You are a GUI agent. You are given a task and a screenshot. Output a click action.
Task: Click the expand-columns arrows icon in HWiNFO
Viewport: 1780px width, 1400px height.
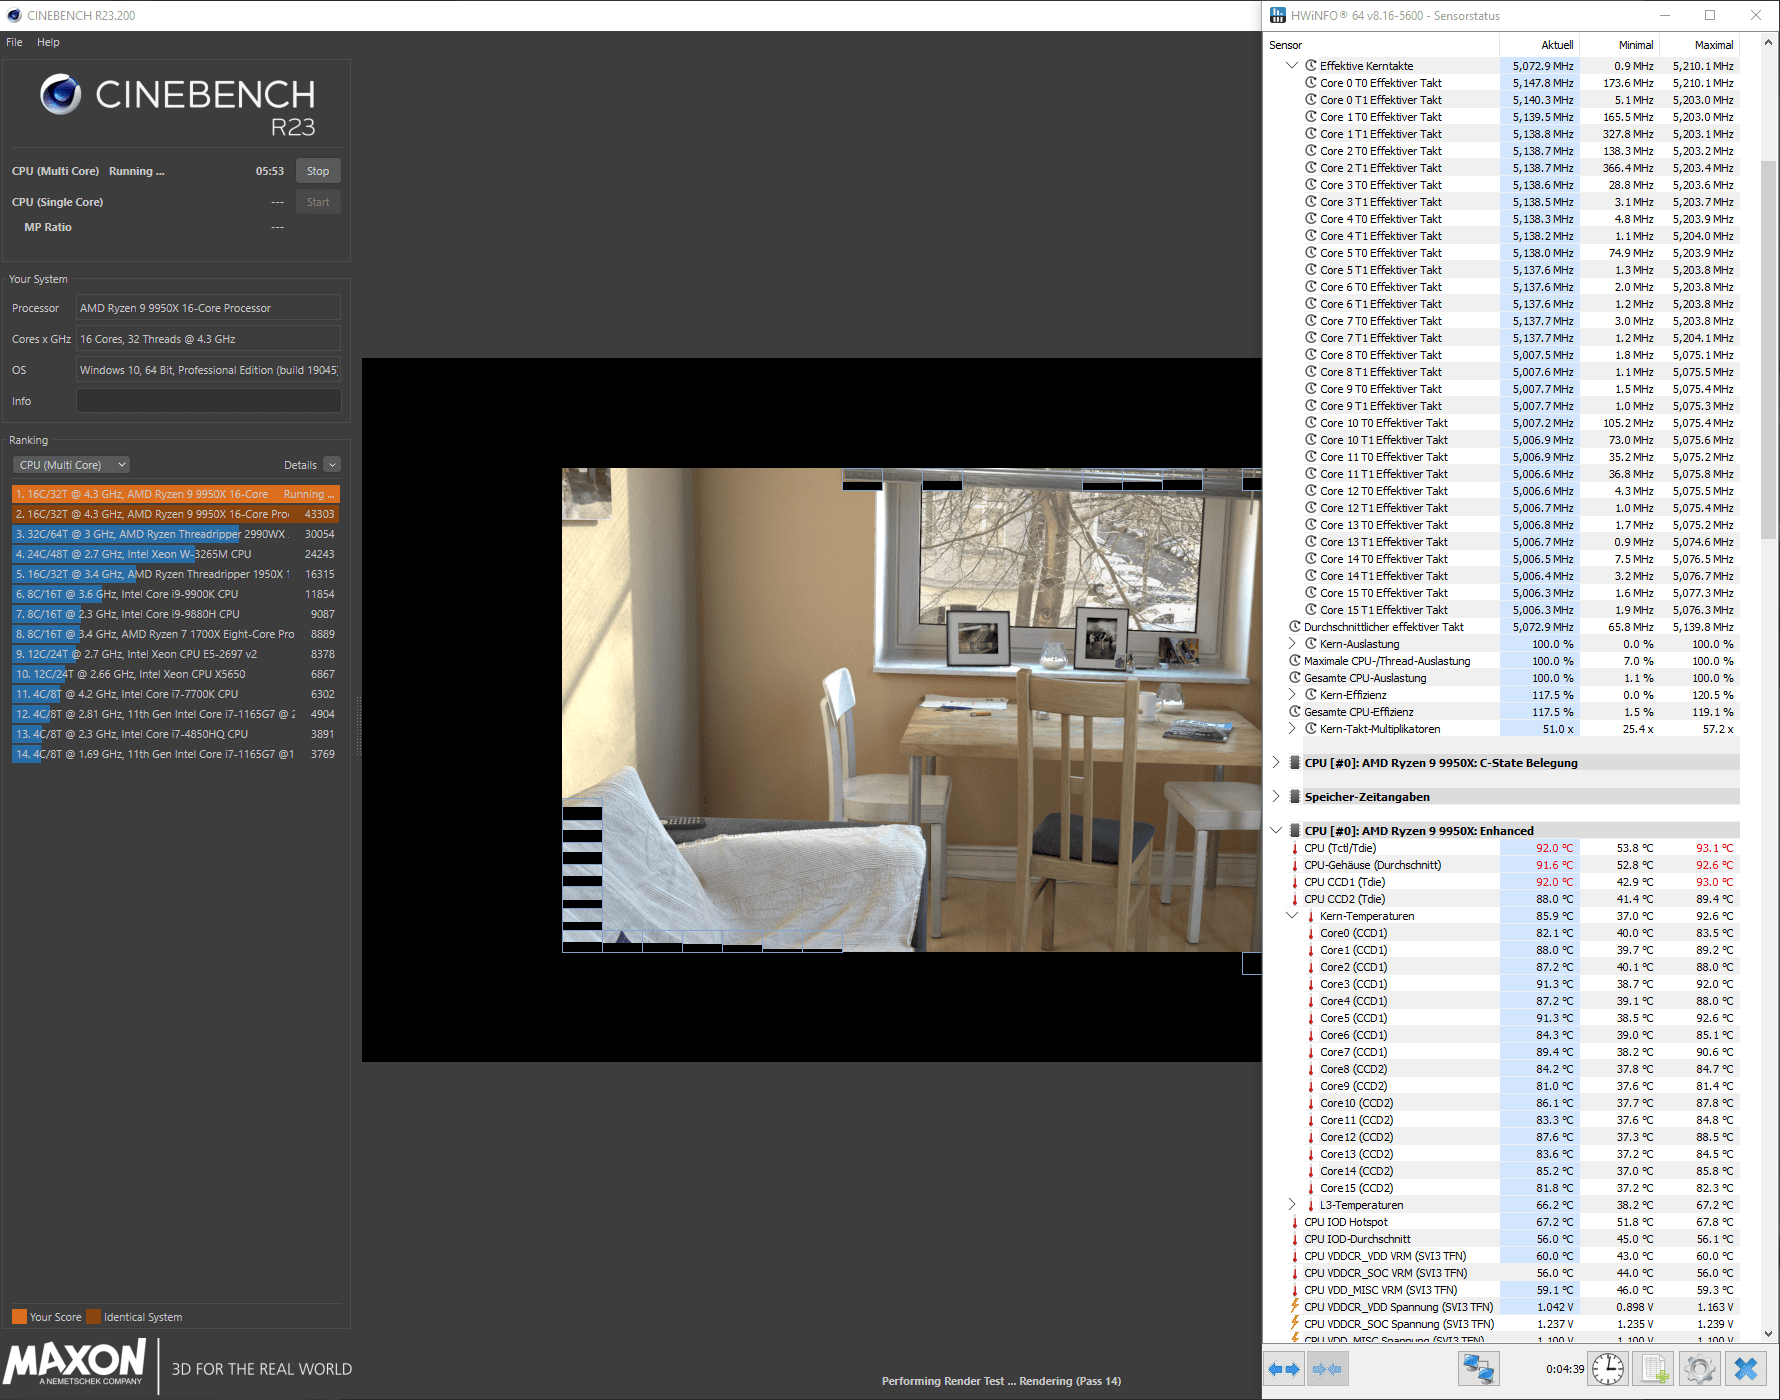click(1284, 1369)
